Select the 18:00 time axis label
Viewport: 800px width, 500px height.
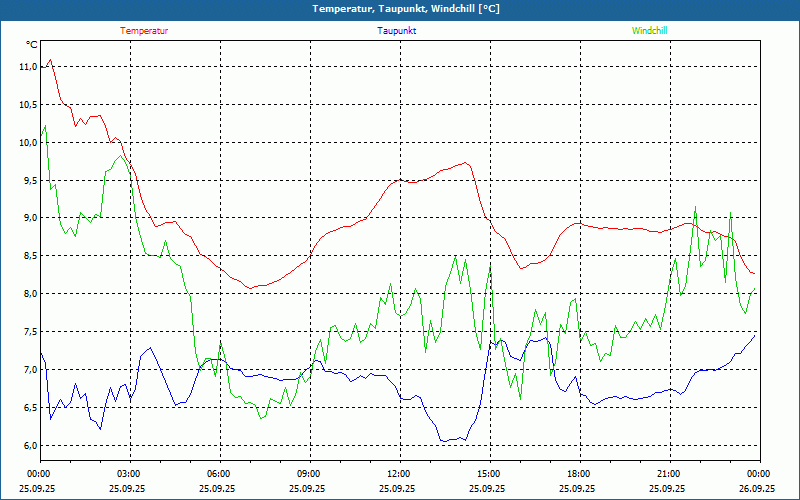[579, 473]
